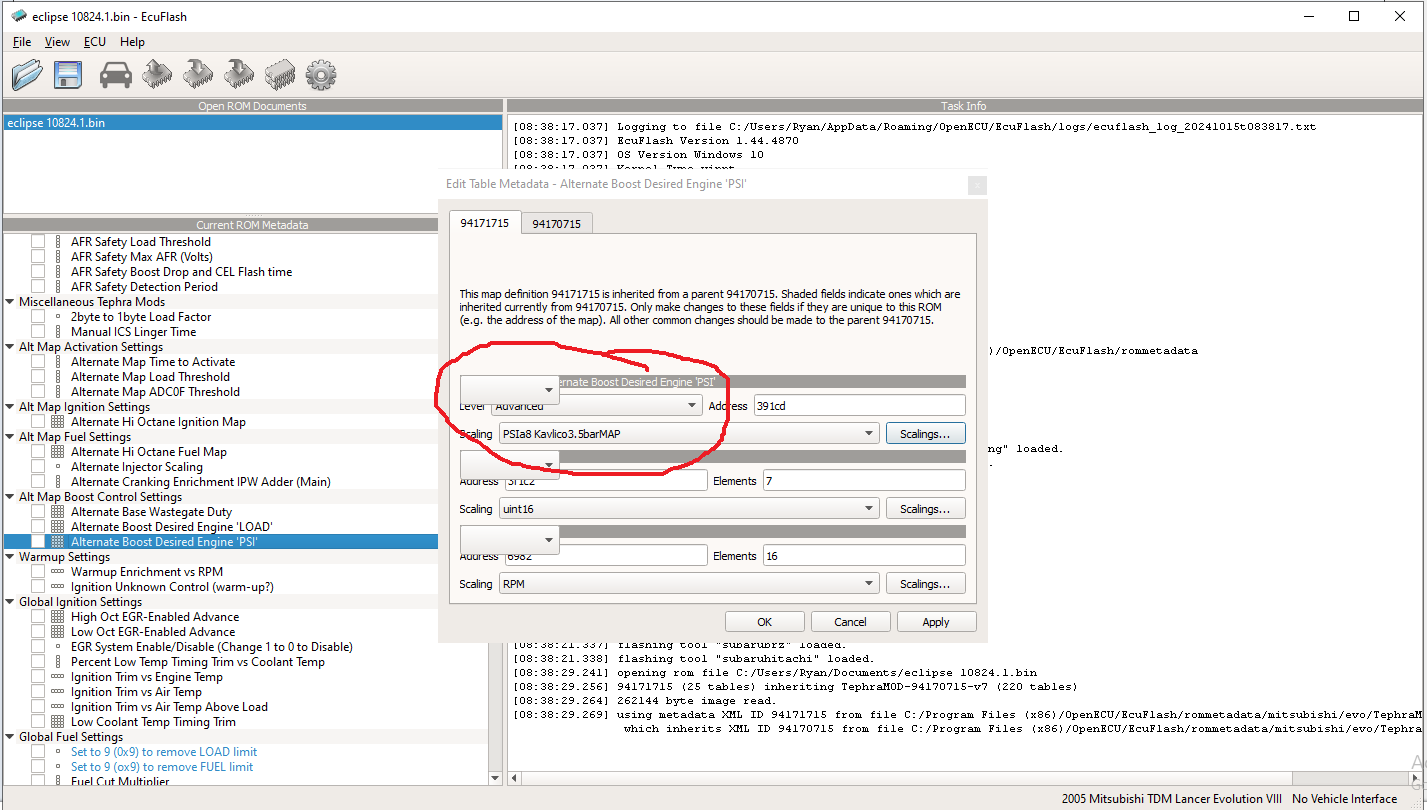The image size is (1427, 810).
Task: Tick the Alternate Base Wastegate Duty checkbox
Action: point(38,512)
